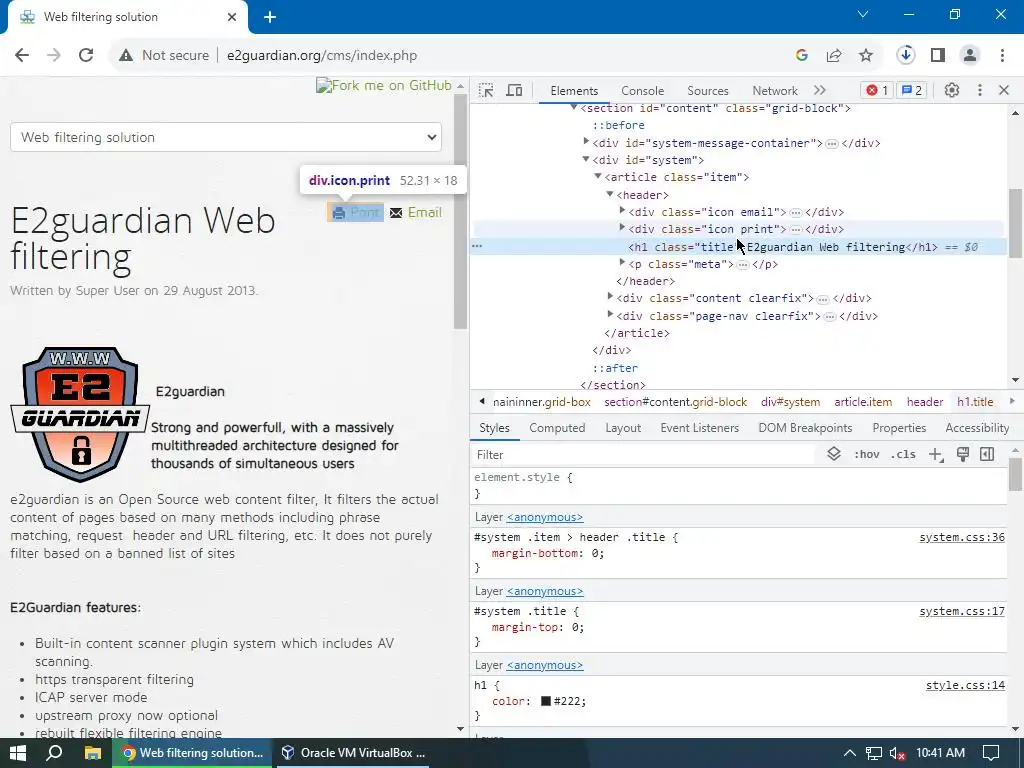
Task: Open the system.css:17 source link
Action: 962,611
